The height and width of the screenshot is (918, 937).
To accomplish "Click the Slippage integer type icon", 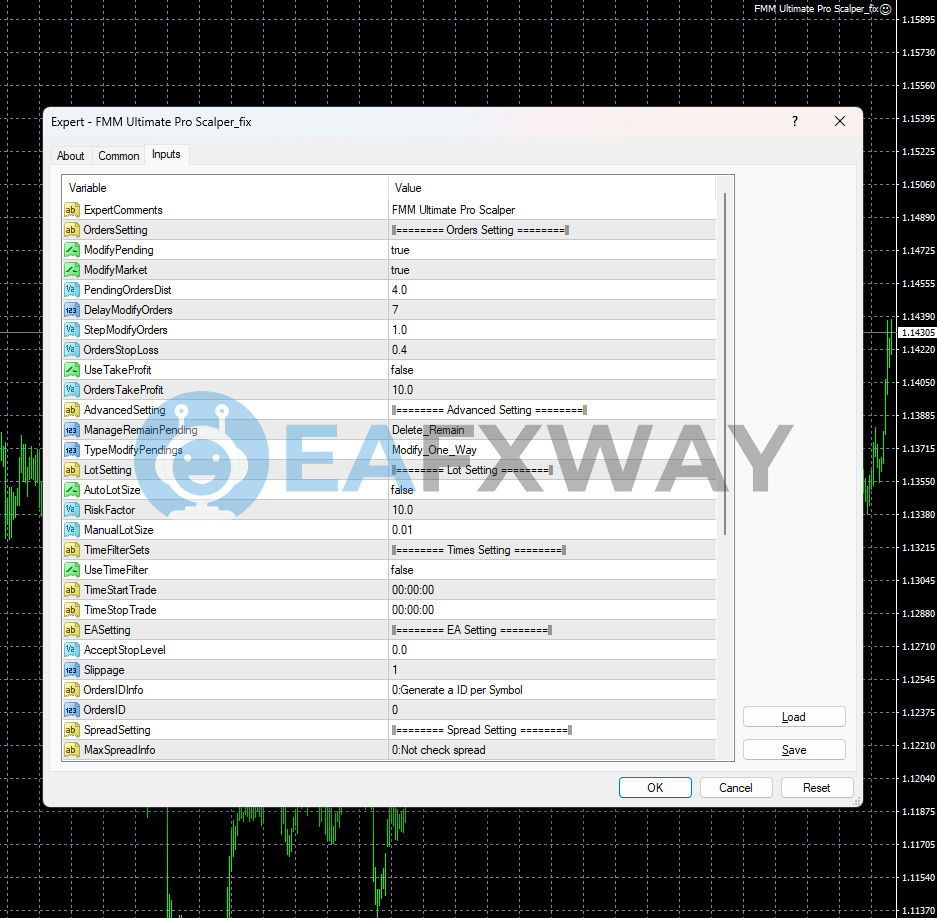I will click(x=71, y=670).
